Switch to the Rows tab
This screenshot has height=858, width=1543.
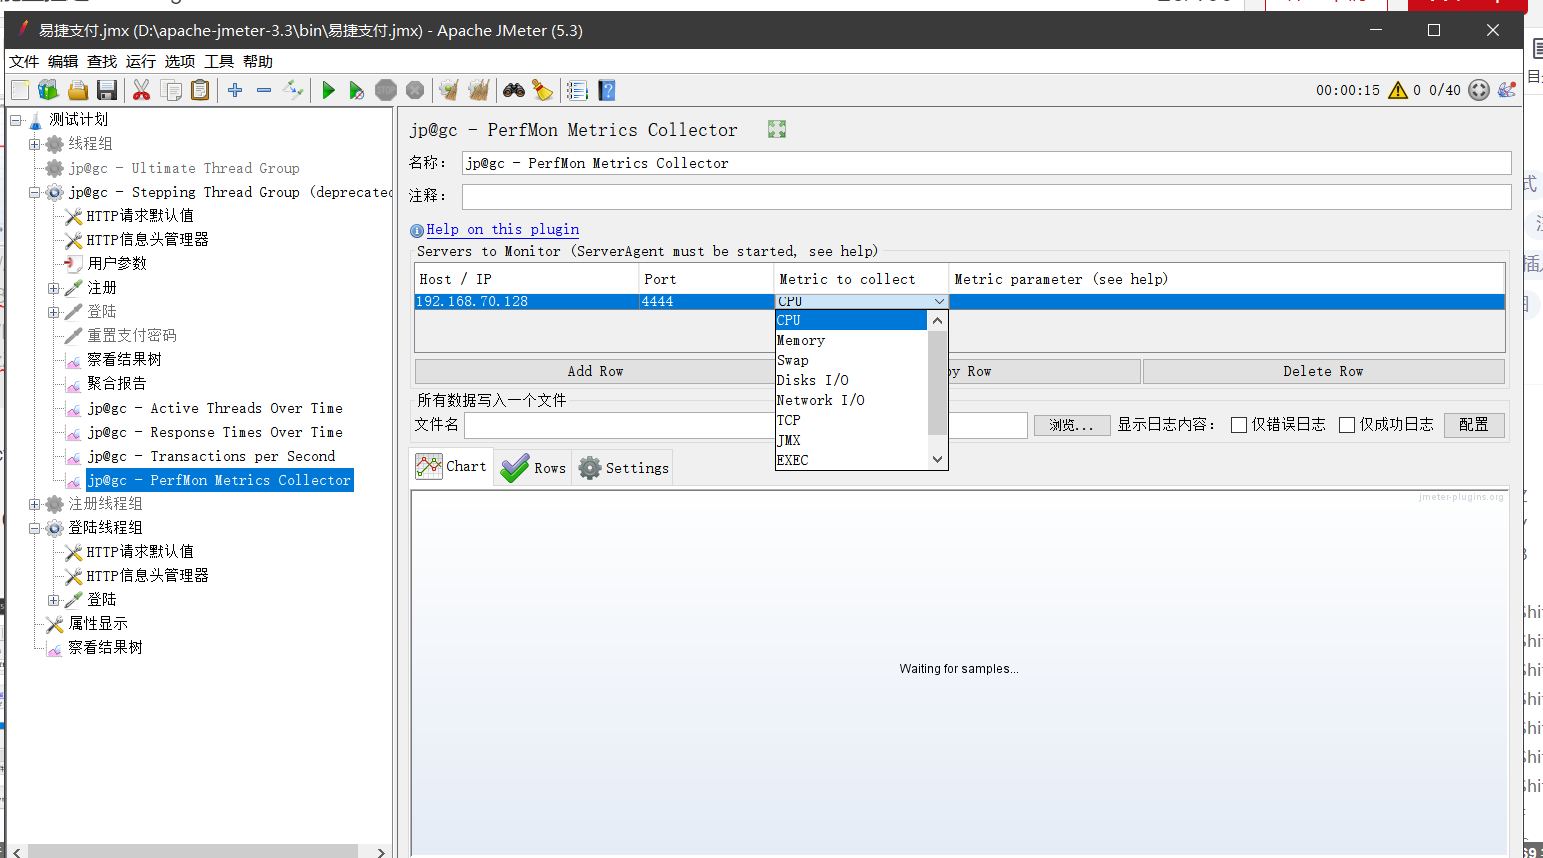533,468
